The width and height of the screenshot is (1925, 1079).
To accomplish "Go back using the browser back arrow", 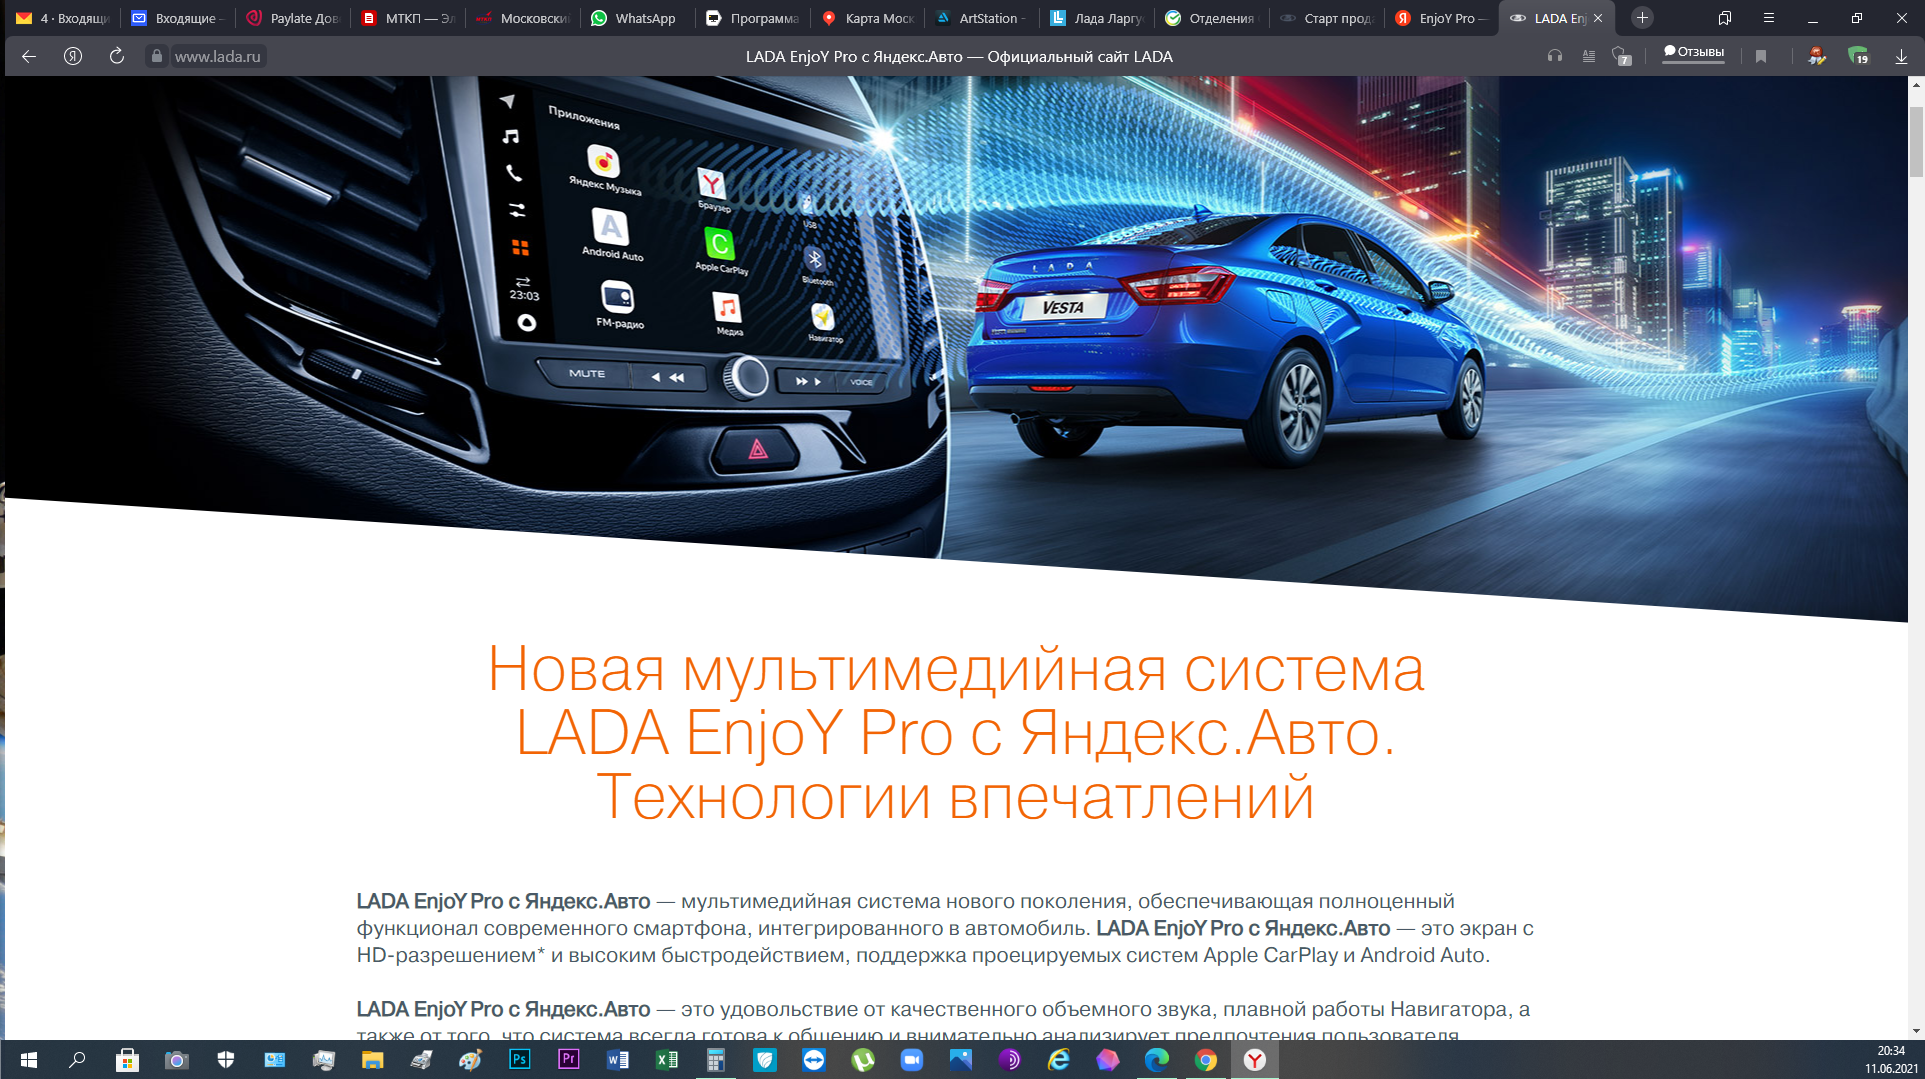I will click(29, 56).
